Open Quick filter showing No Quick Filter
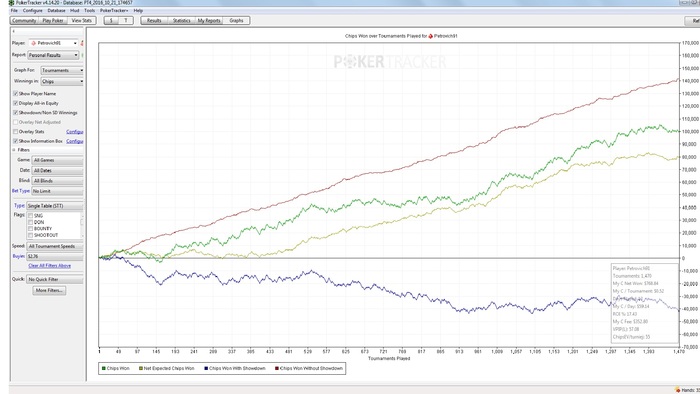 coord(54,279)
